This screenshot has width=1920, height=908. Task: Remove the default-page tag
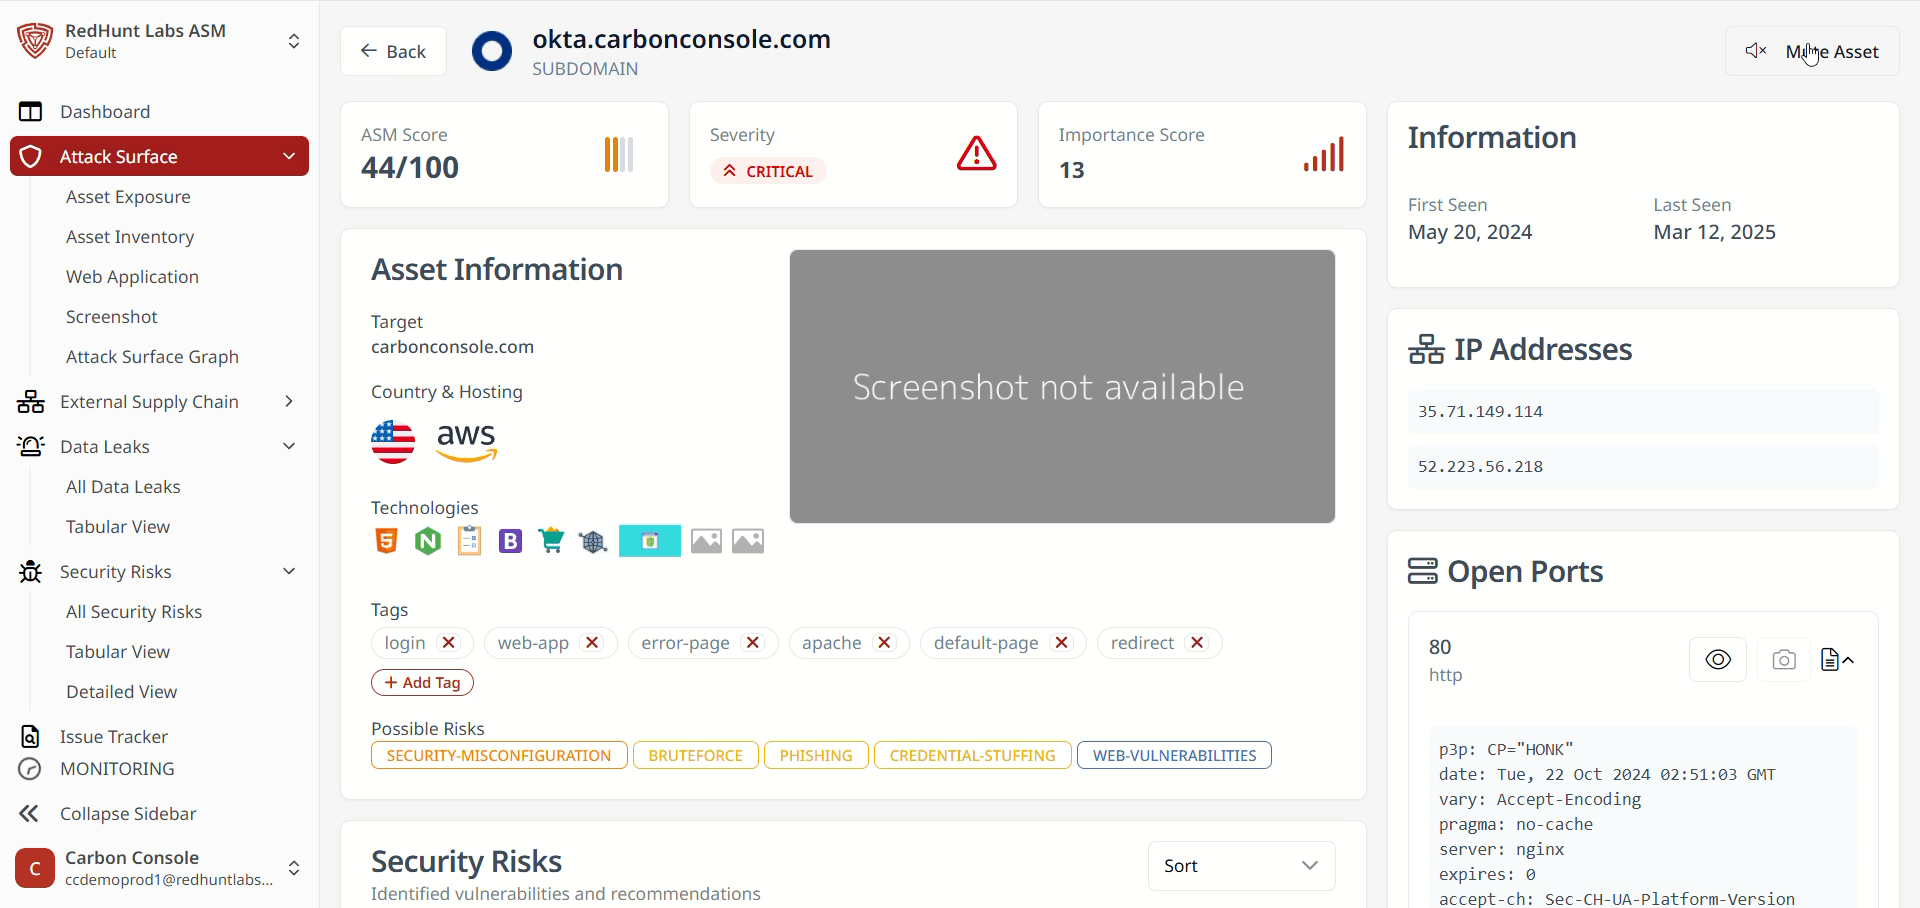[x=1062, y=642]
